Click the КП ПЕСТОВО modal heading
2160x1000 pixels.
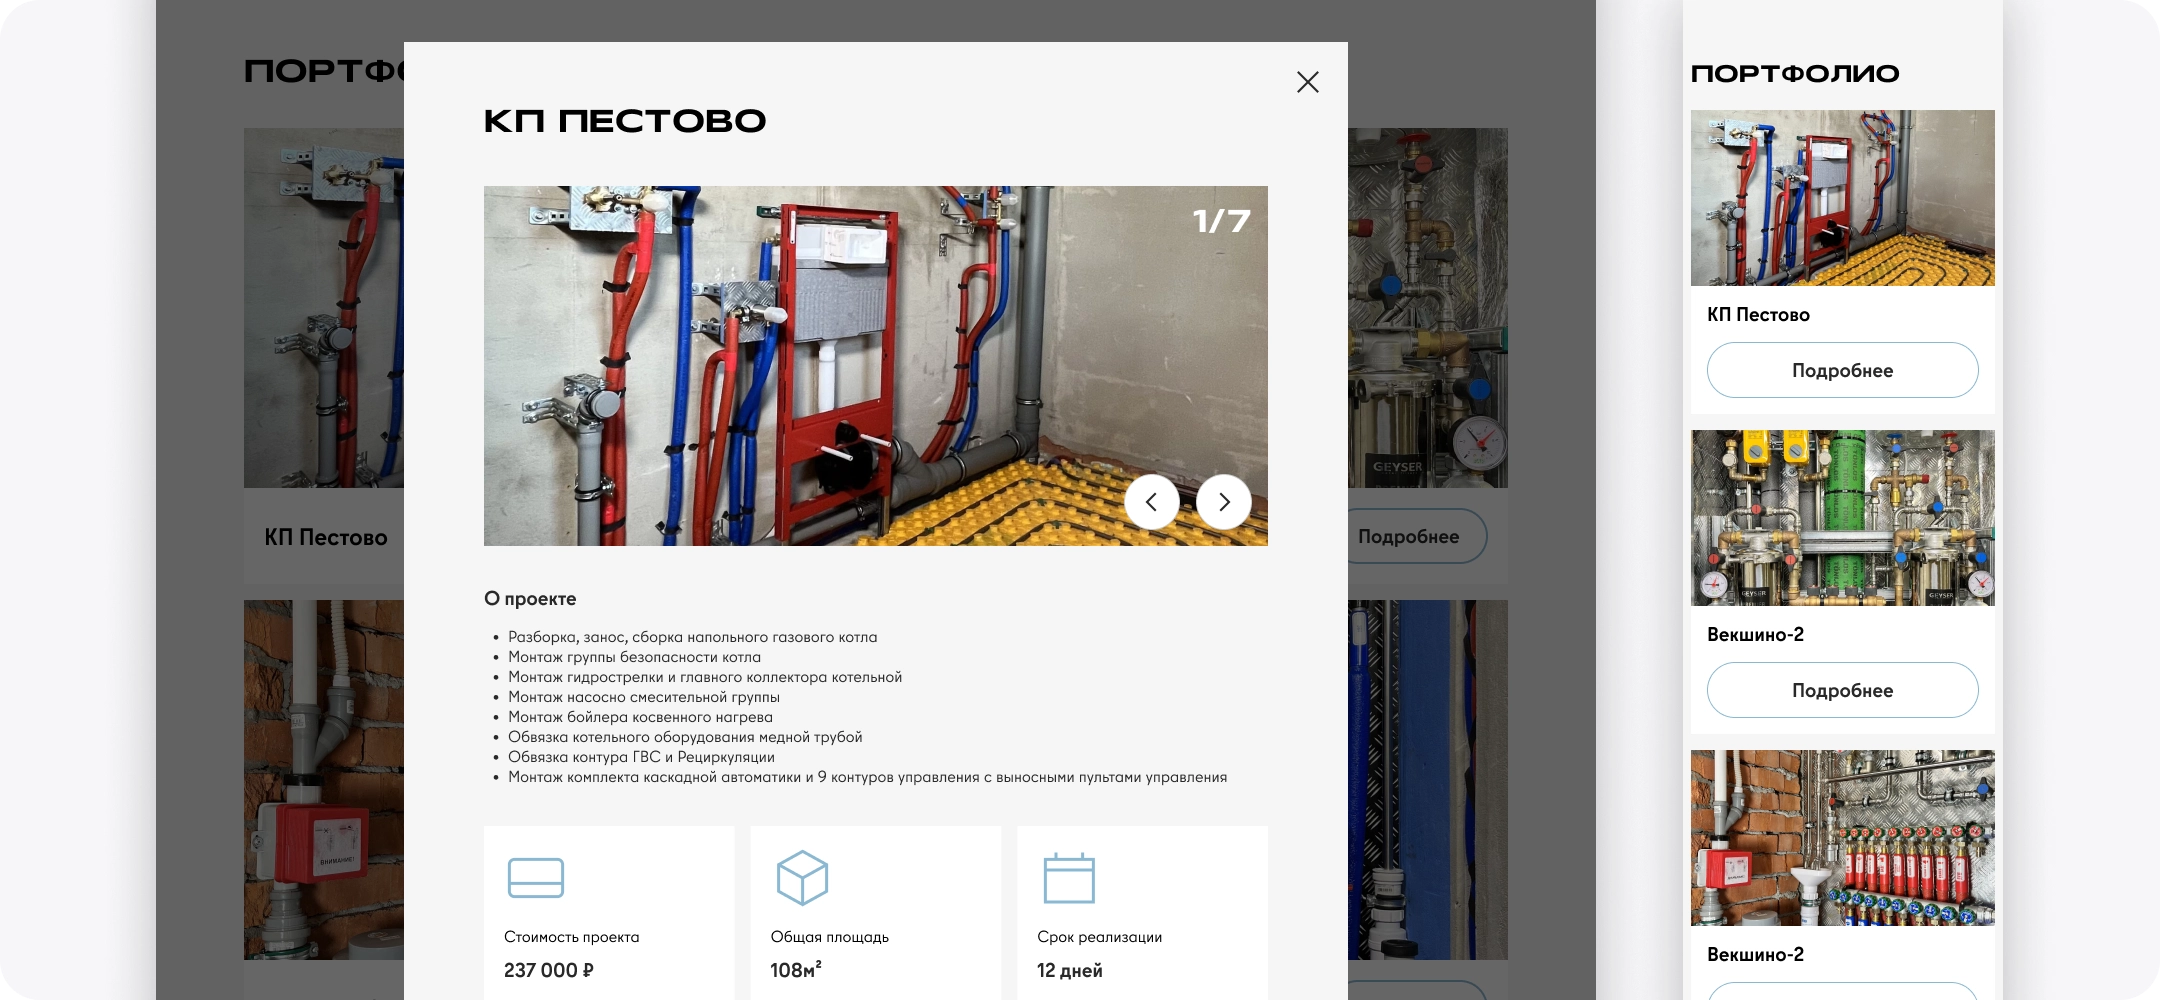625,121
